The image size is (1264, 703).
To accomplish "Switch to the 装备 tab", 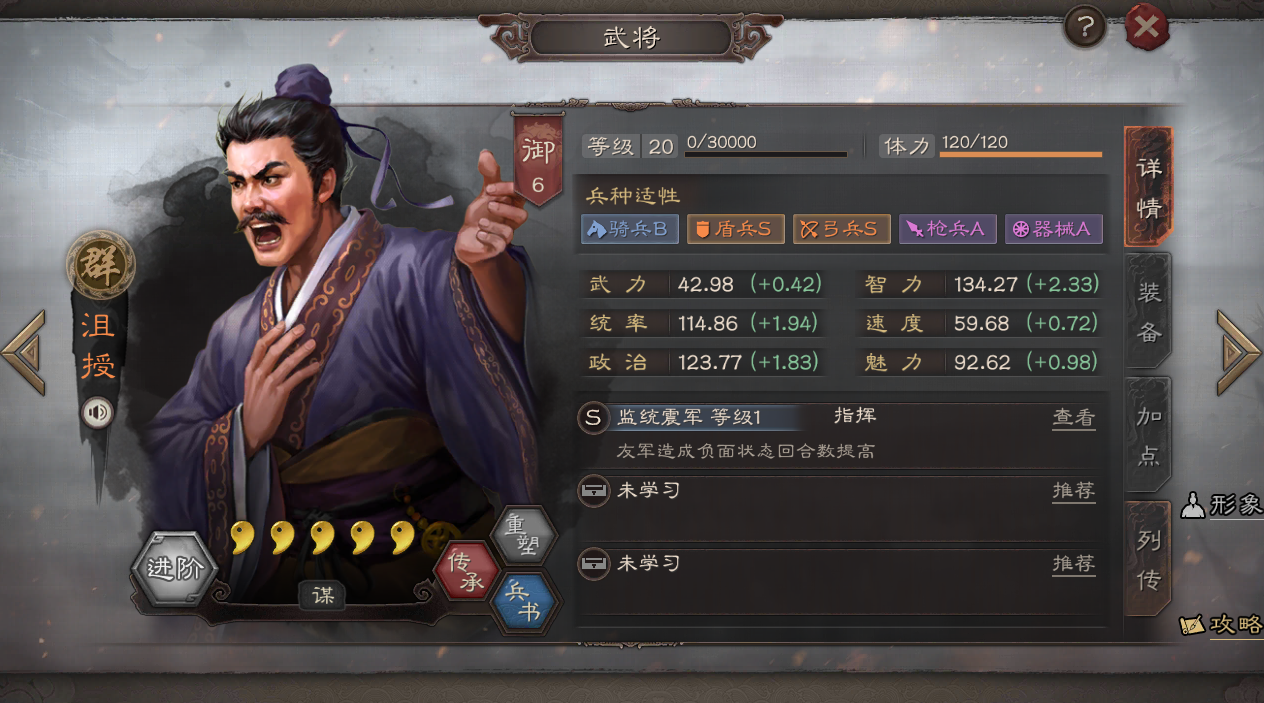I will coord(1148,312).
